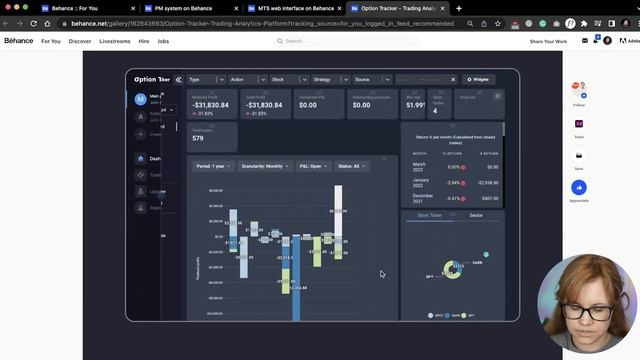Screen dimensions: 640x360
Task: Bookmark this page with the star icon
Action: tap(498, 24)
